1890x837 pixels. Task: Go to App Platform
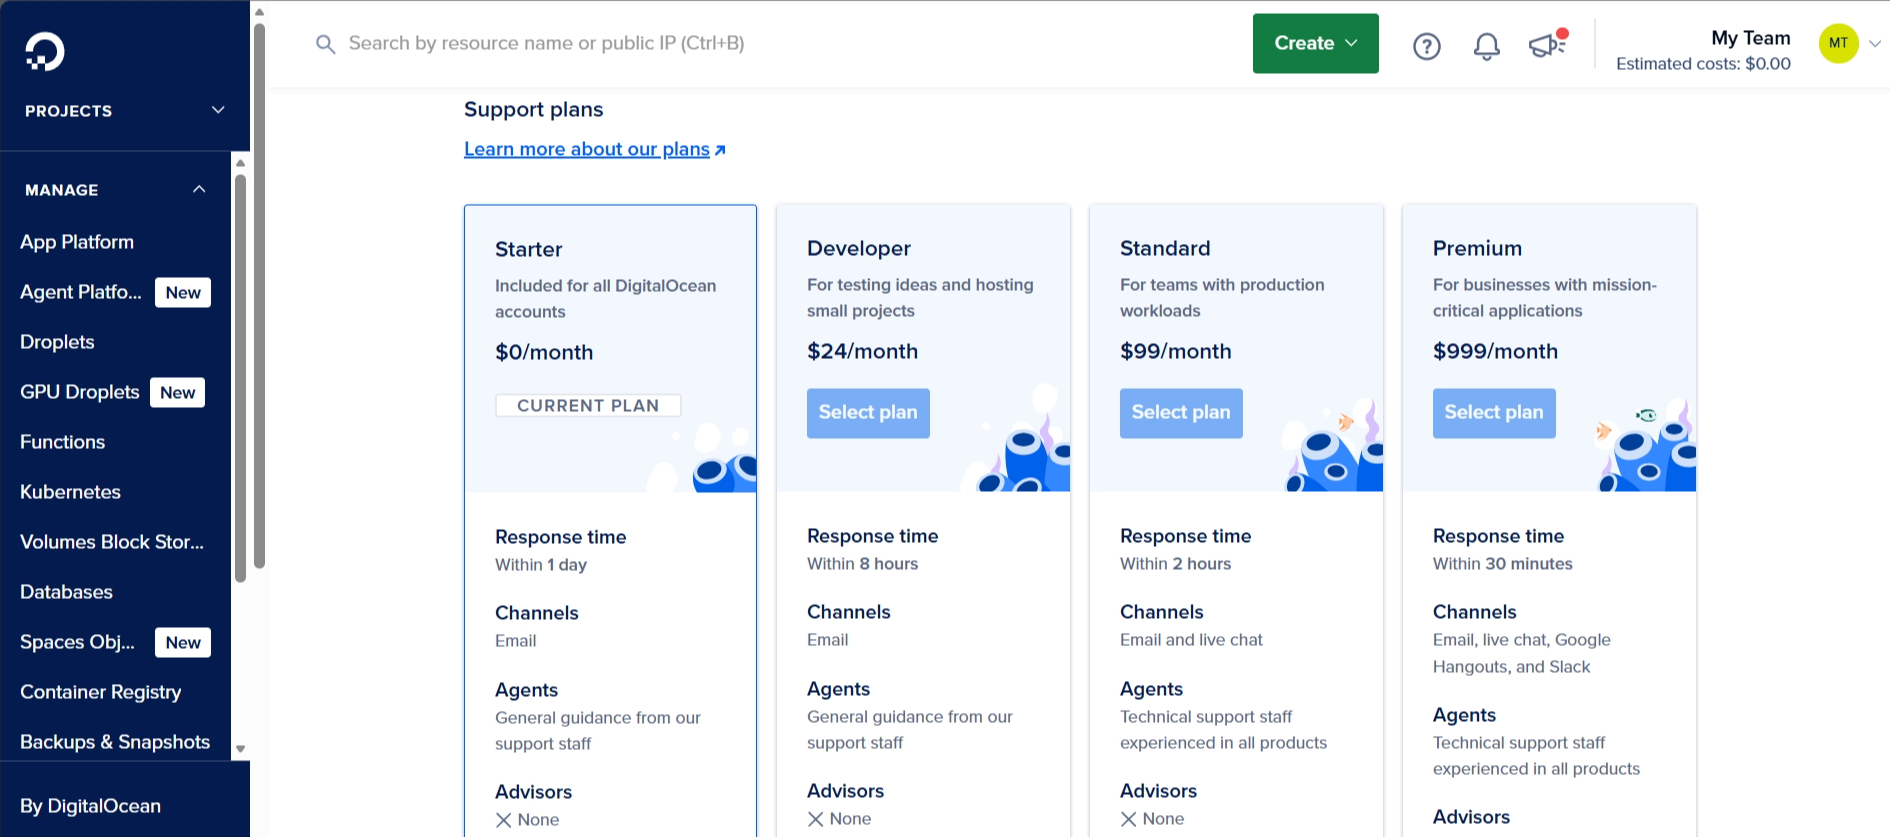click(x=77, y=242)
